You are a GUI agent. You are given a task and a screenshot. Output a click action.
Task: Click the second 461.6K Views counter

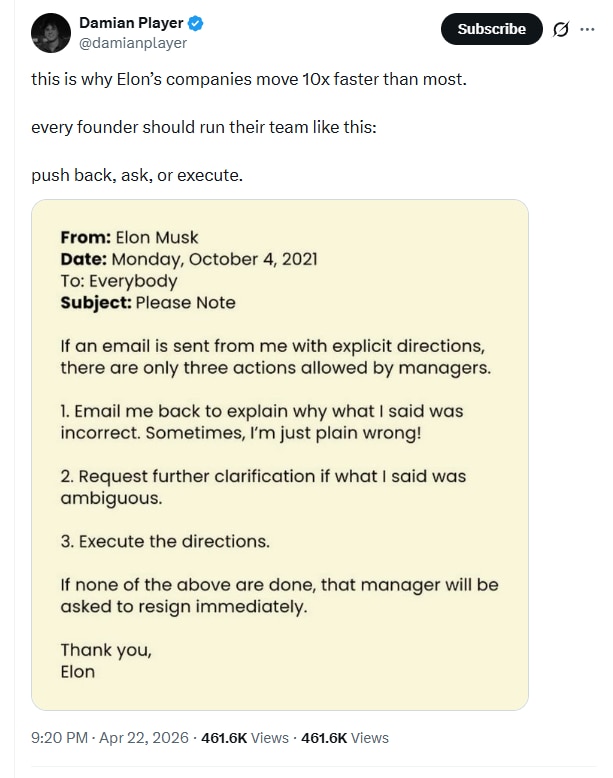tap(344, 738)
